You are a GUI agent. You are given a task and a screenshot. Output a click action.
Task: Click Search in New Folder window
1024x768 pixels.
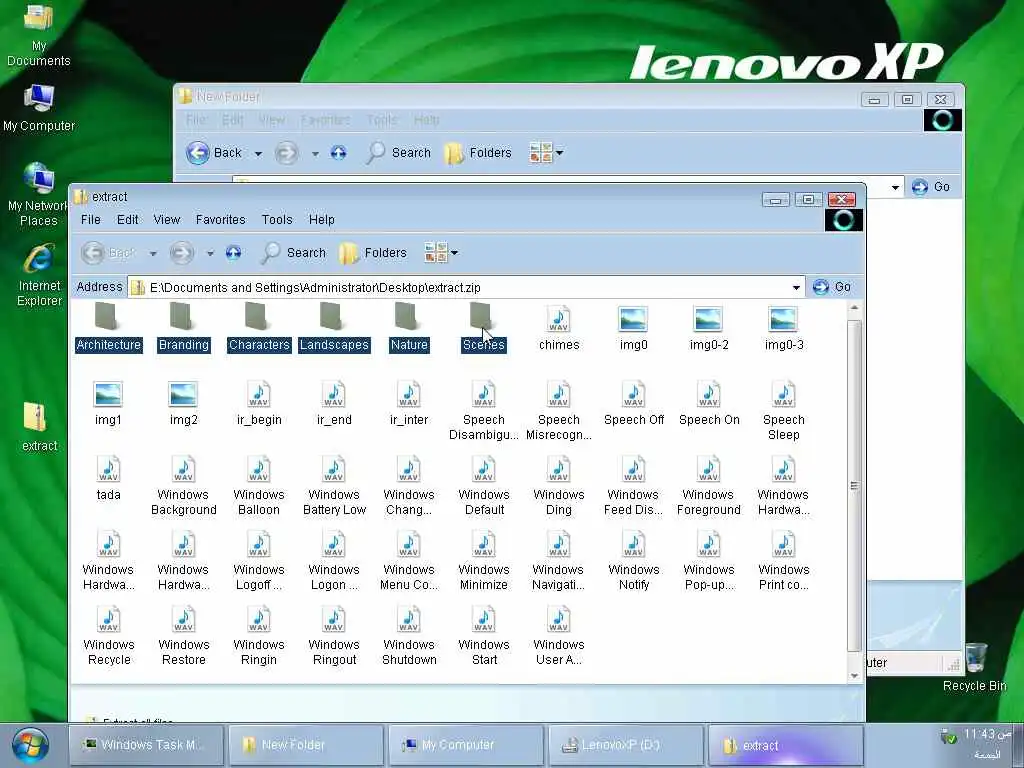click(x=398, y=153)
